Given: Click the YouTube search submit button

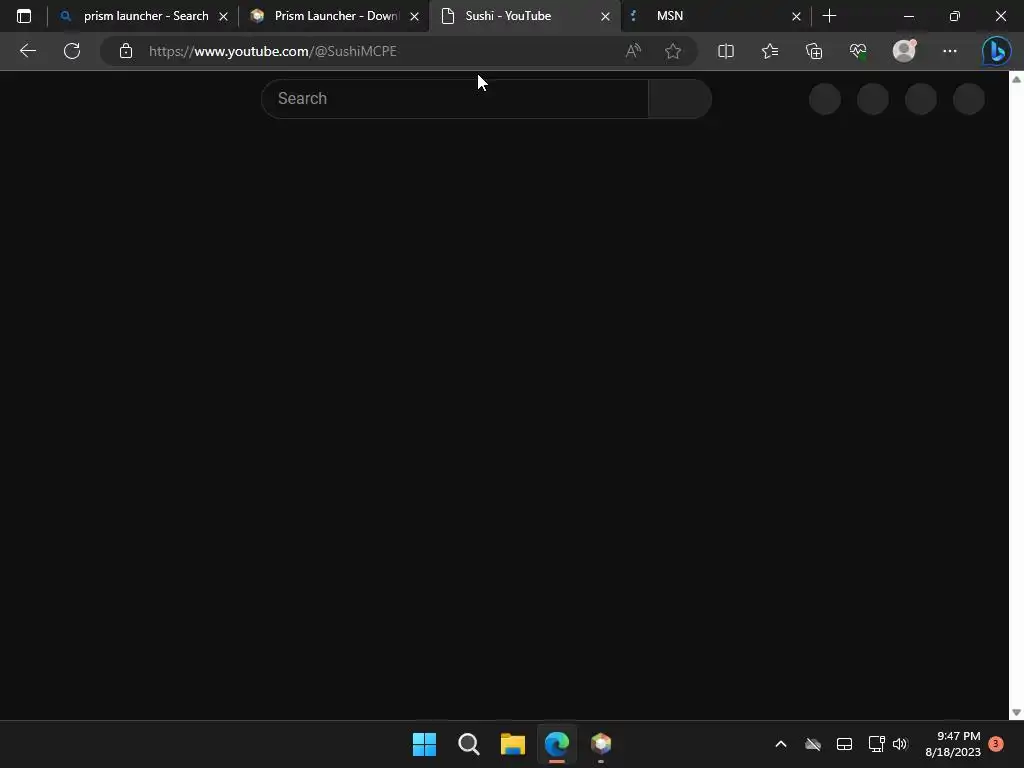Looking at the screenshot, I should tap(680, 99).
